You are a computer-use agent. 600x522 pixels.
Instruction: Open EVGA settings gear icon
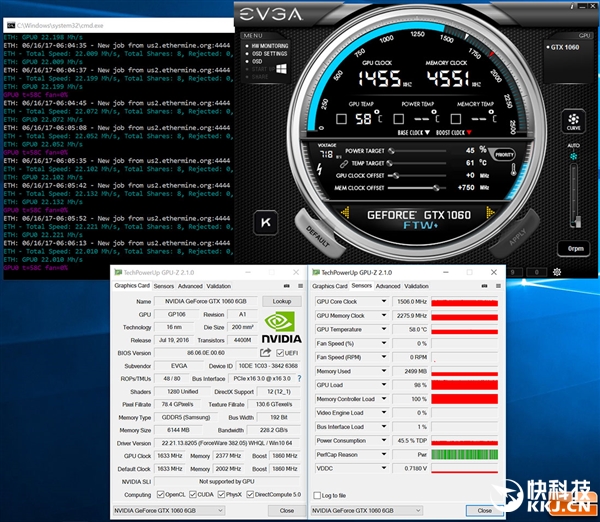(x=557, y=272)
